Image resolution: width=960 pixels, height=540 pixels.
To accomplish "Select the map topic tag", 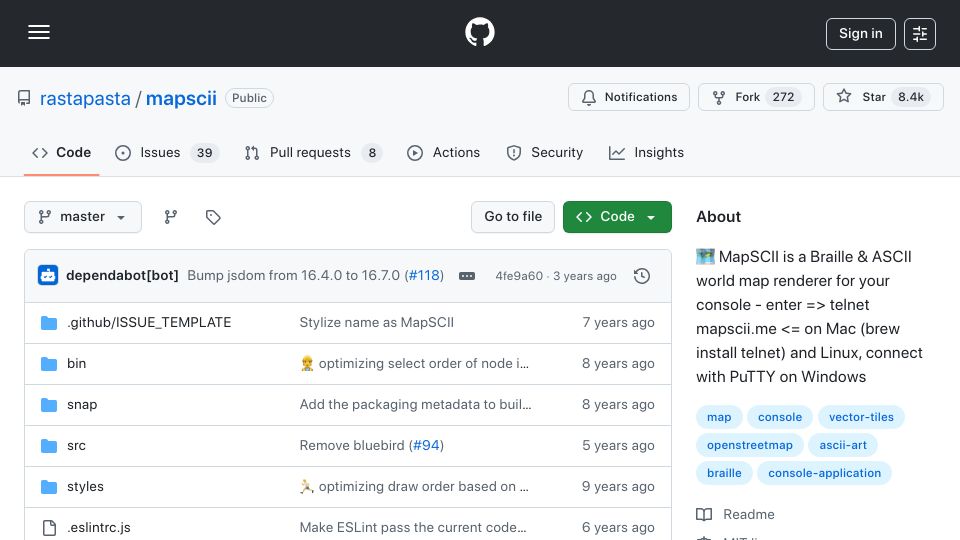I will pyautogui.click(x=719, y=417).
